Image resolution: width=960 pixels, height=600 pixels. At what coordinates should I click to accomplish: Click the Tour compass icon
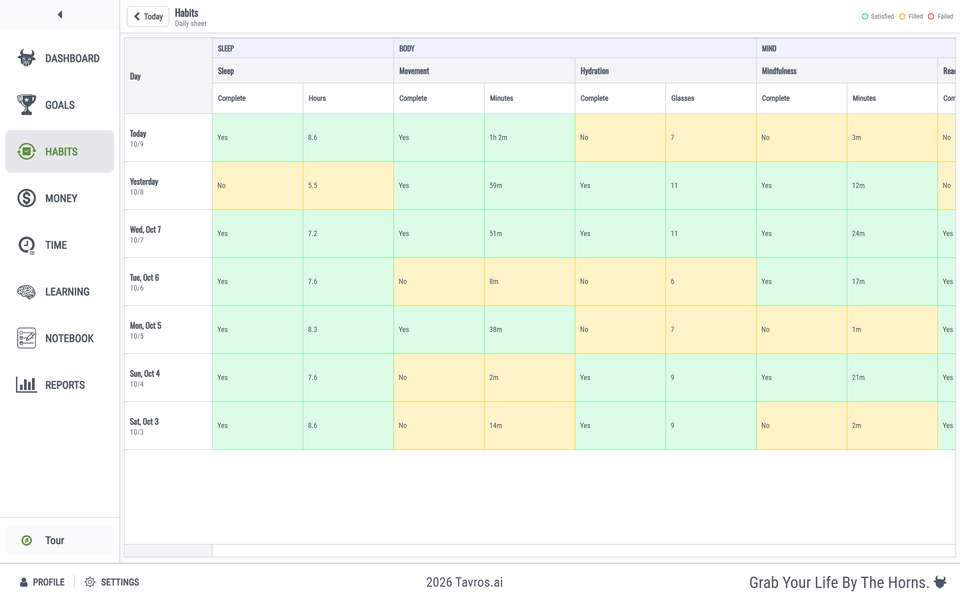click(x=26, y=541)
